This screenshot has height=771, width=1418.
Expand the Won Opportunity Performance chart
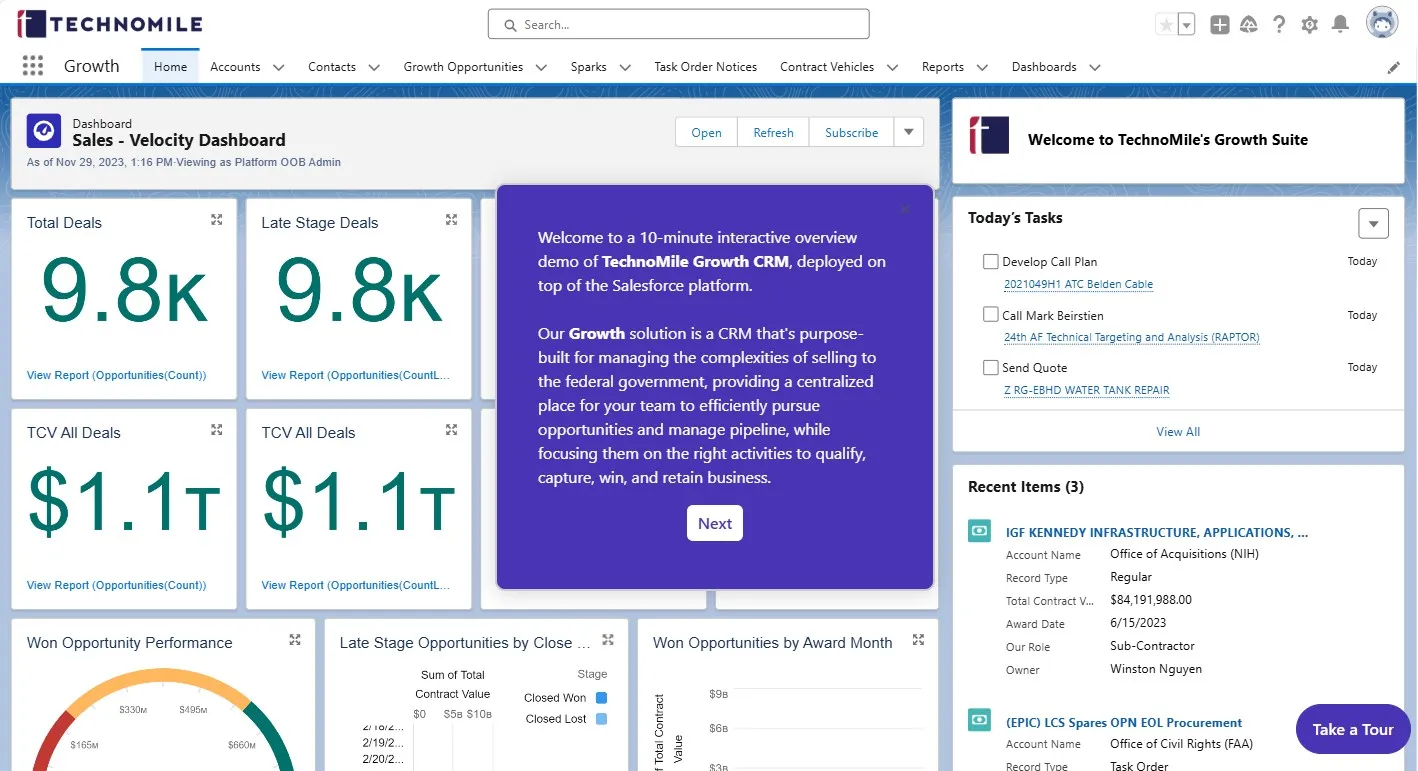coord(295,640)
